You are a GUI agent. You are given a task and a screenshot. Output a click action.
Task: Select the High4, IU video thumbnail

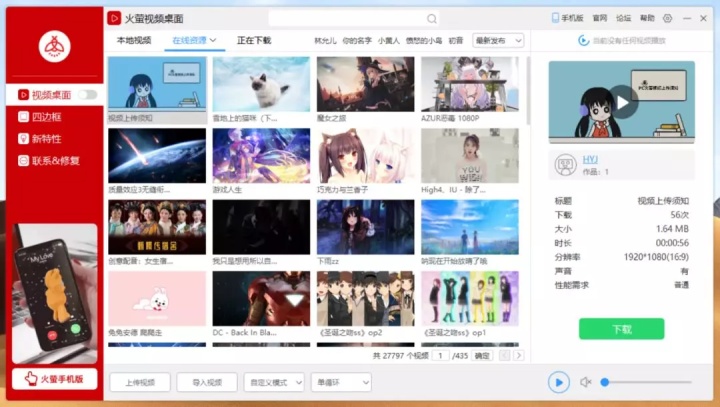pyautogui.click(x=470, y=156)
